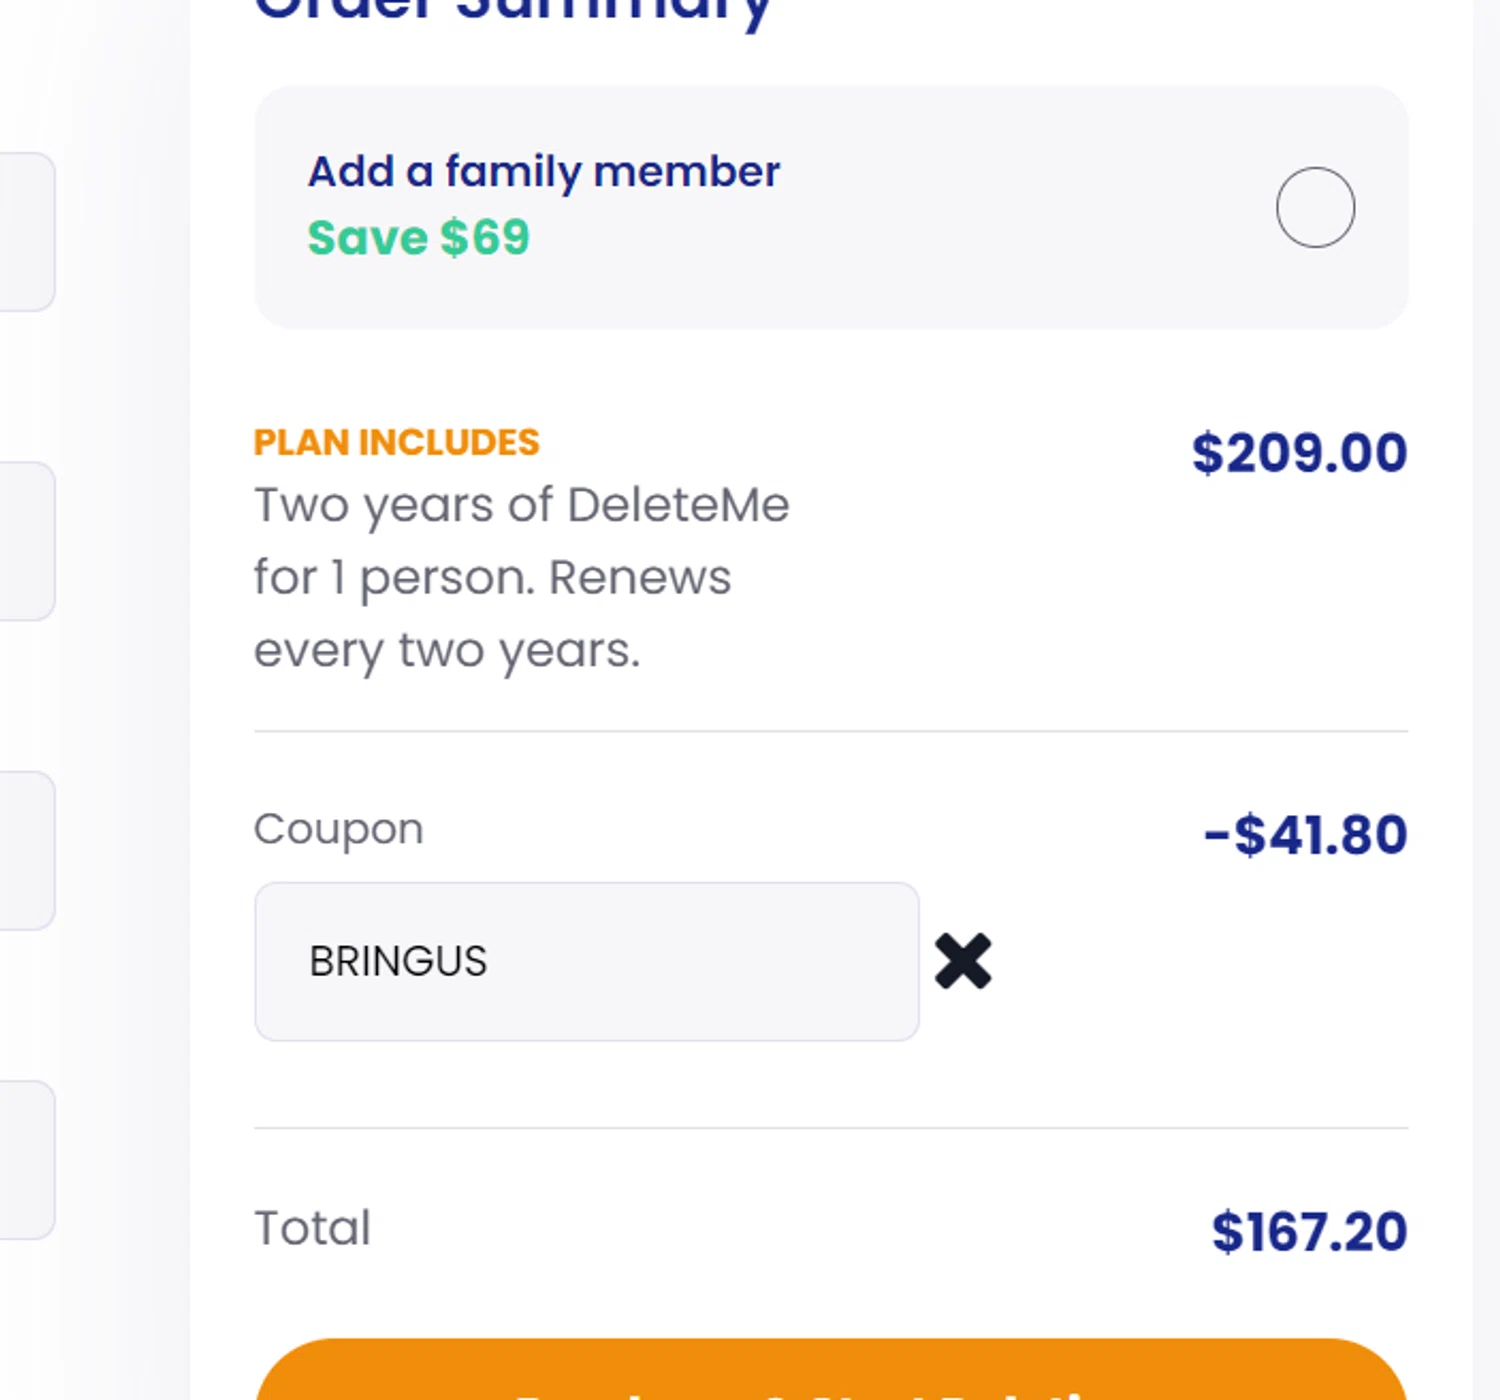Click the BRINGUS coupon code field
This screenshot has width=1500, height=1400.
[x=586, y=961]
